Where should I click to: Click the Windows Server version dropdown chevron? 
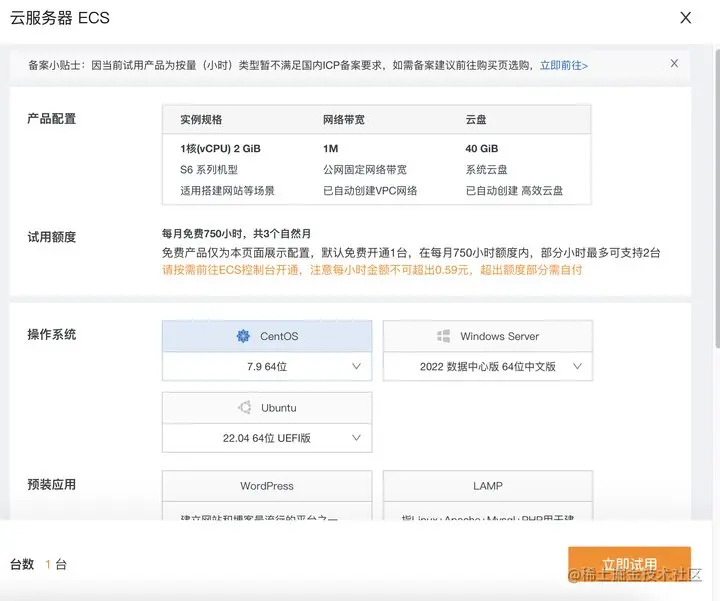[577, 366]
